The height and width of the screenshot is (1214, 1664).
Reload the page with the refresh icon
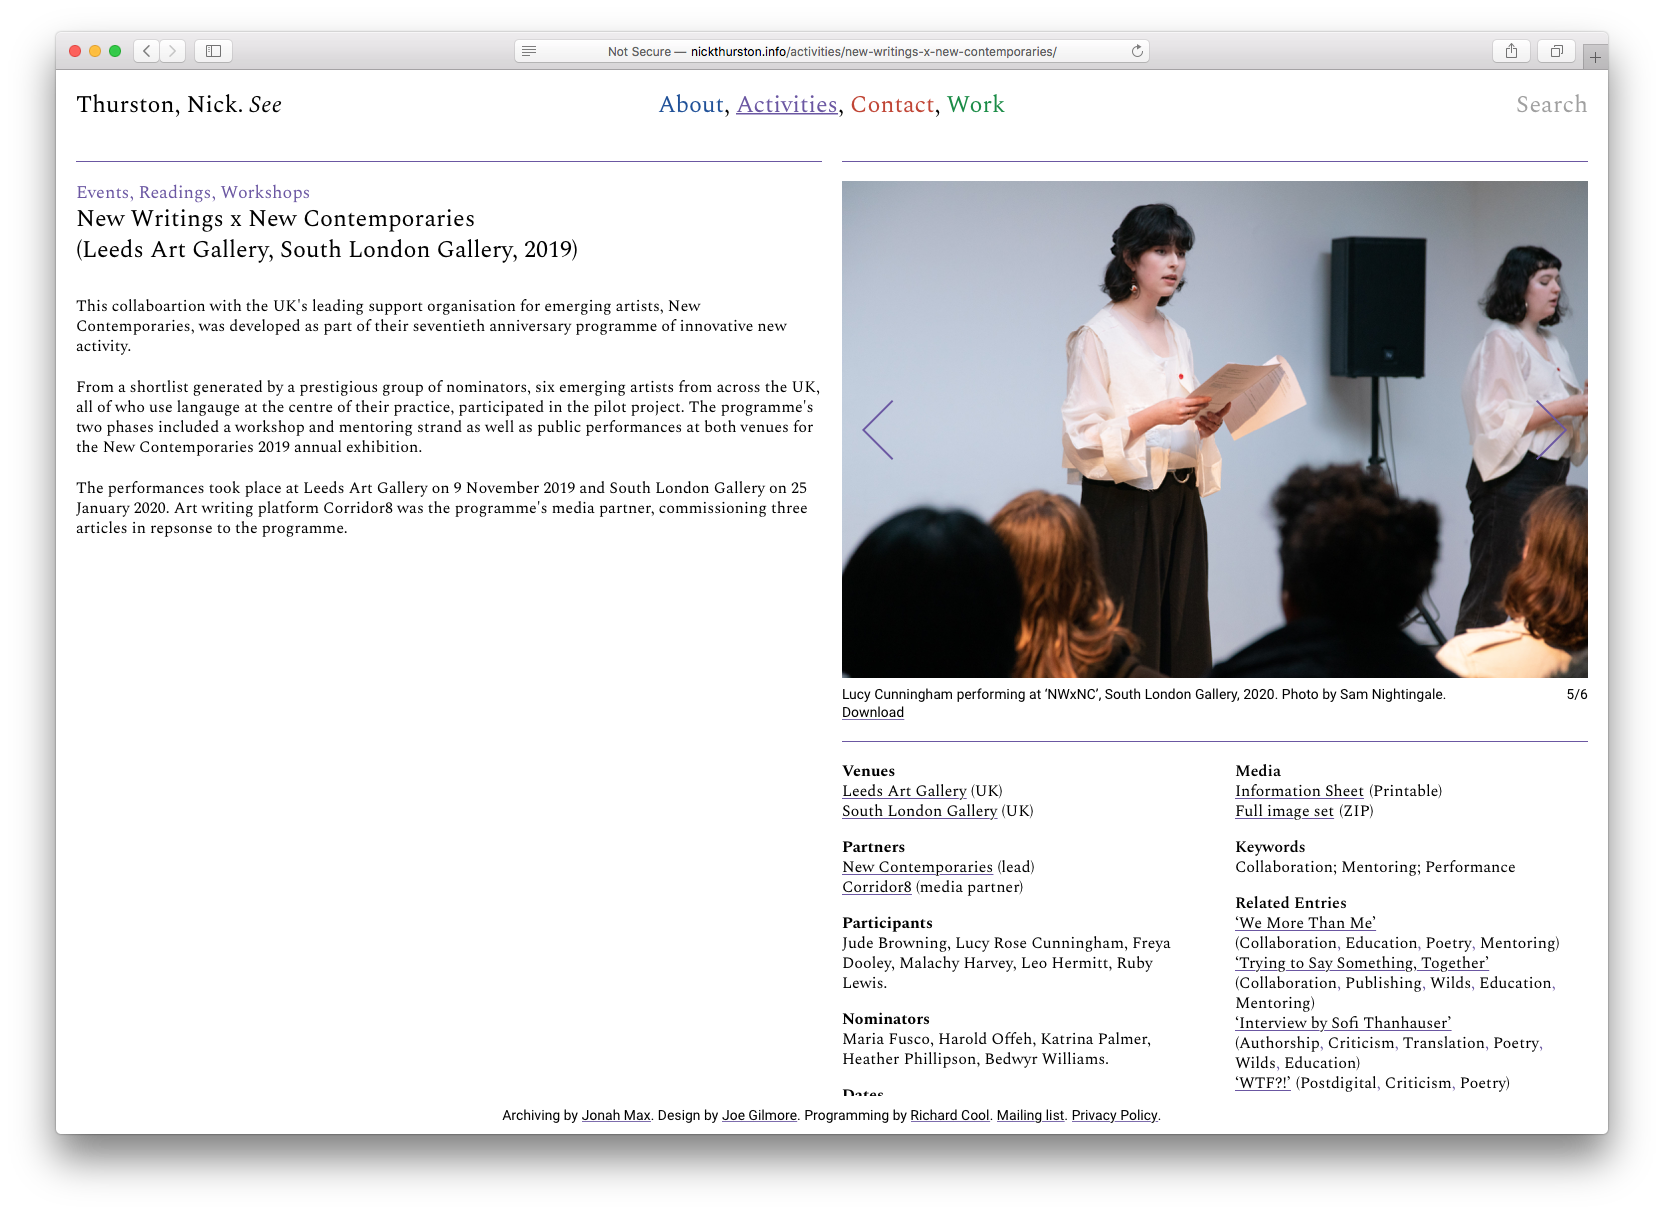click(1137, 51)
